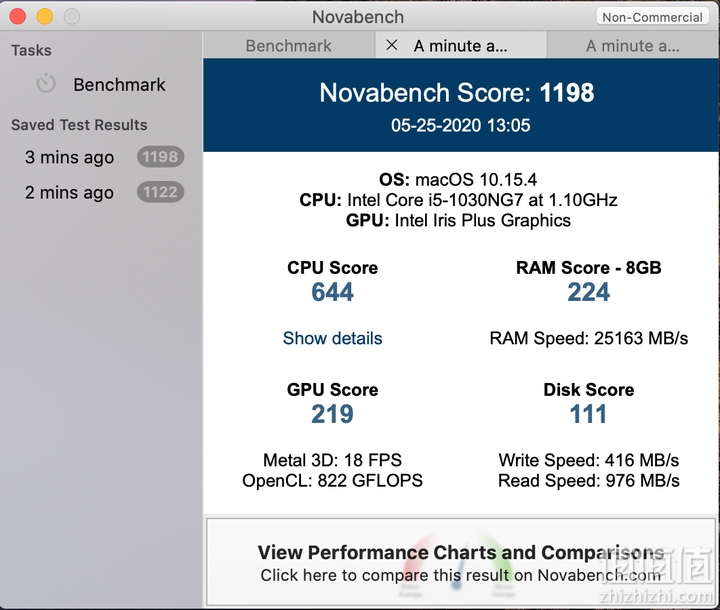Click the 'Saved Test Results' sidebar heading
Screen dimensions: 720x610
[79, 125]
